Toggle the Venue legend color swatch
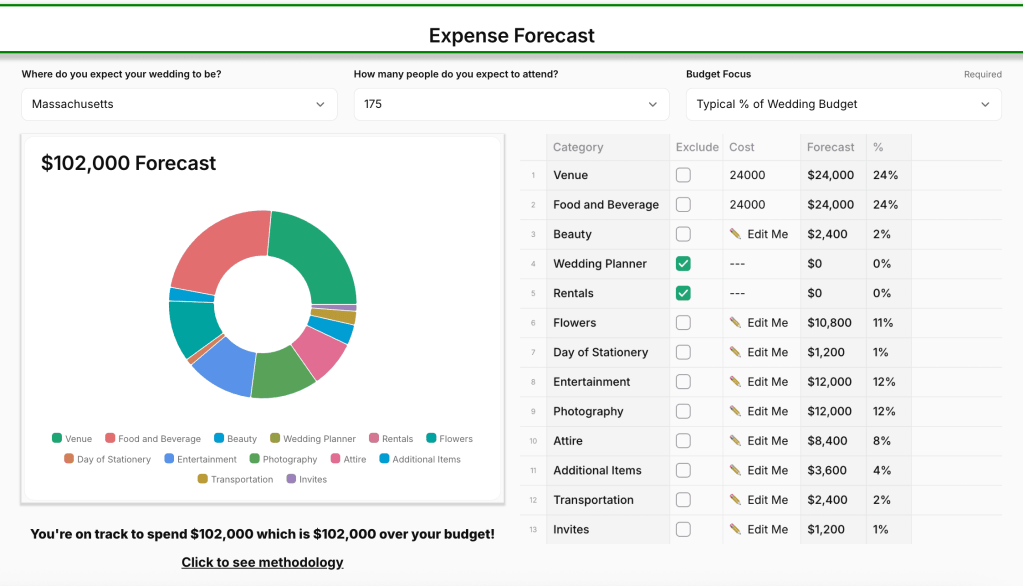 click(x=57, y=438)
